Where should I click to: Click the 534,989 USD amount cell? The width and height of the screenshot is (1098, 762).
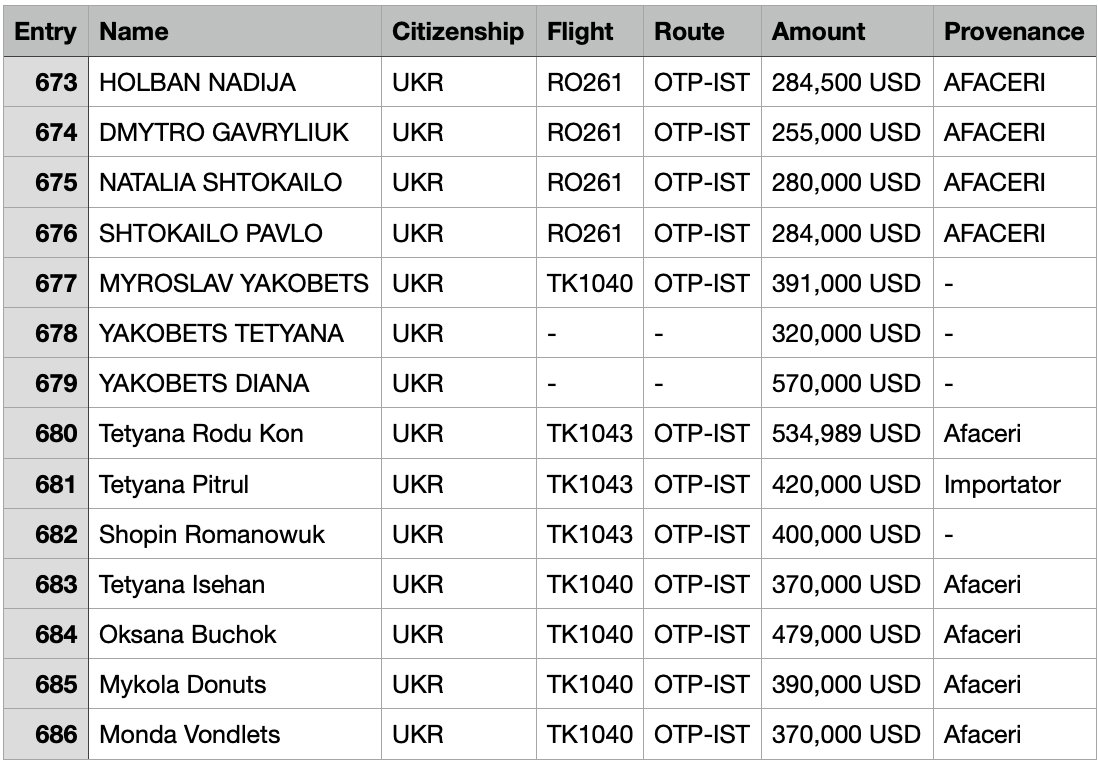847,434
